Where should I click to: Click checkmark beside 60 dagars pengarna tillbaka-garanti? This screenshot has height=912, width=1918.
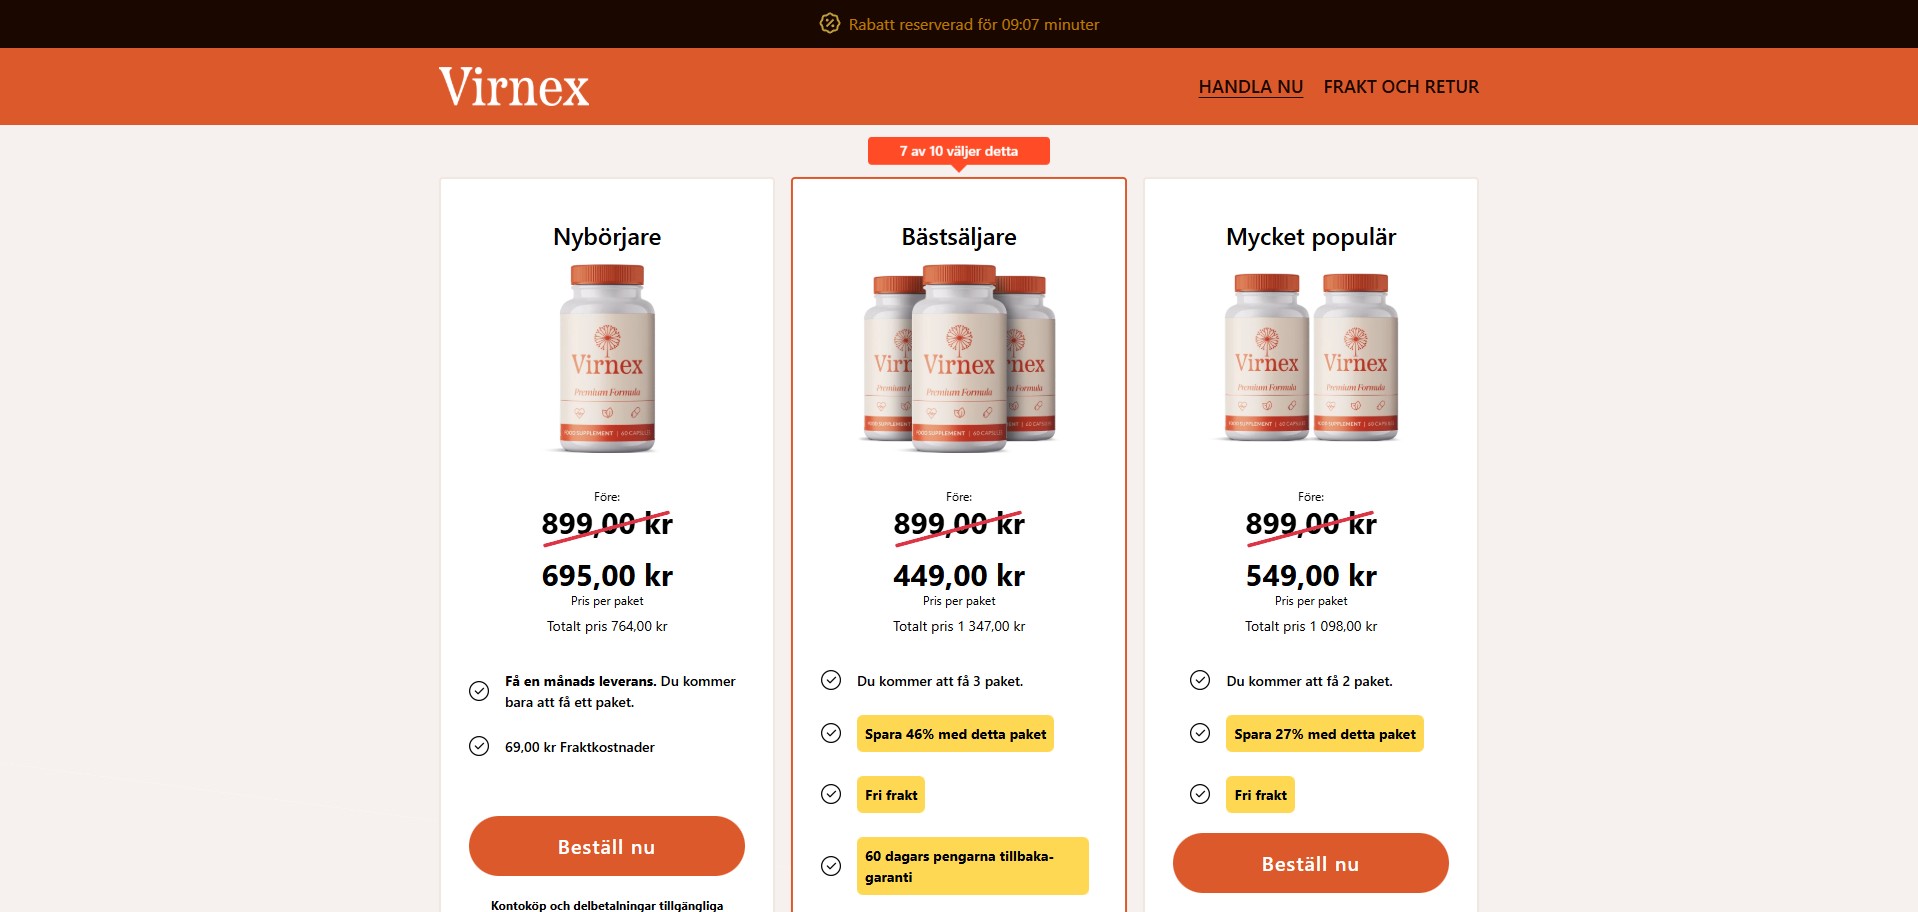(831, 866)
